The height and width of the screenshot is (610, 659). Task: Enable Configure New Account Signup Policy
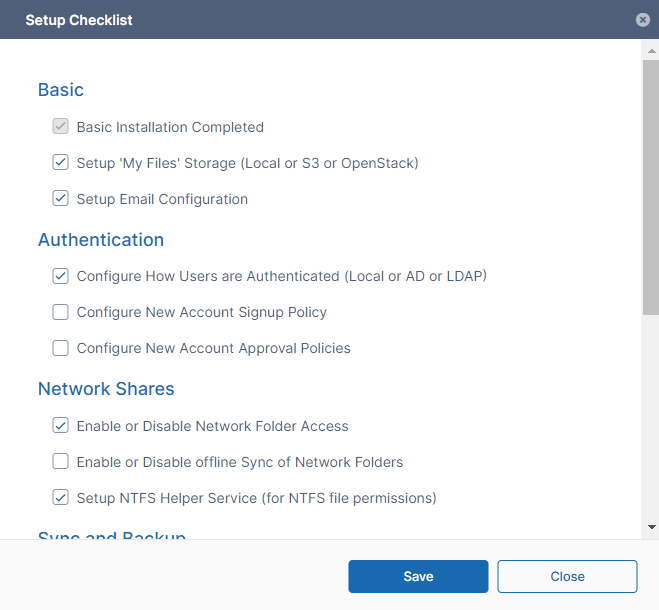[61, 312]
